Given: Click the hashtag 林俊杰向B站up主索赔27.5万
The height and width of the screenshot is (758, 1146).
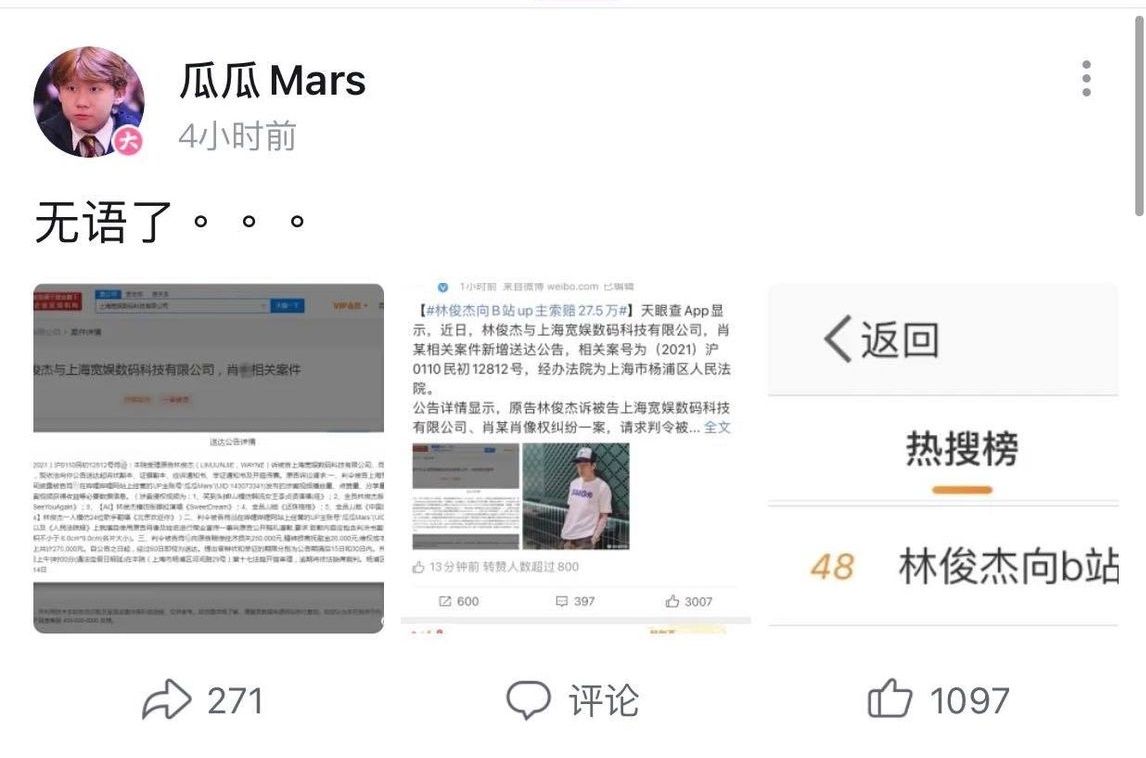Looking at the screenshot, I should (x=527, y=311).
